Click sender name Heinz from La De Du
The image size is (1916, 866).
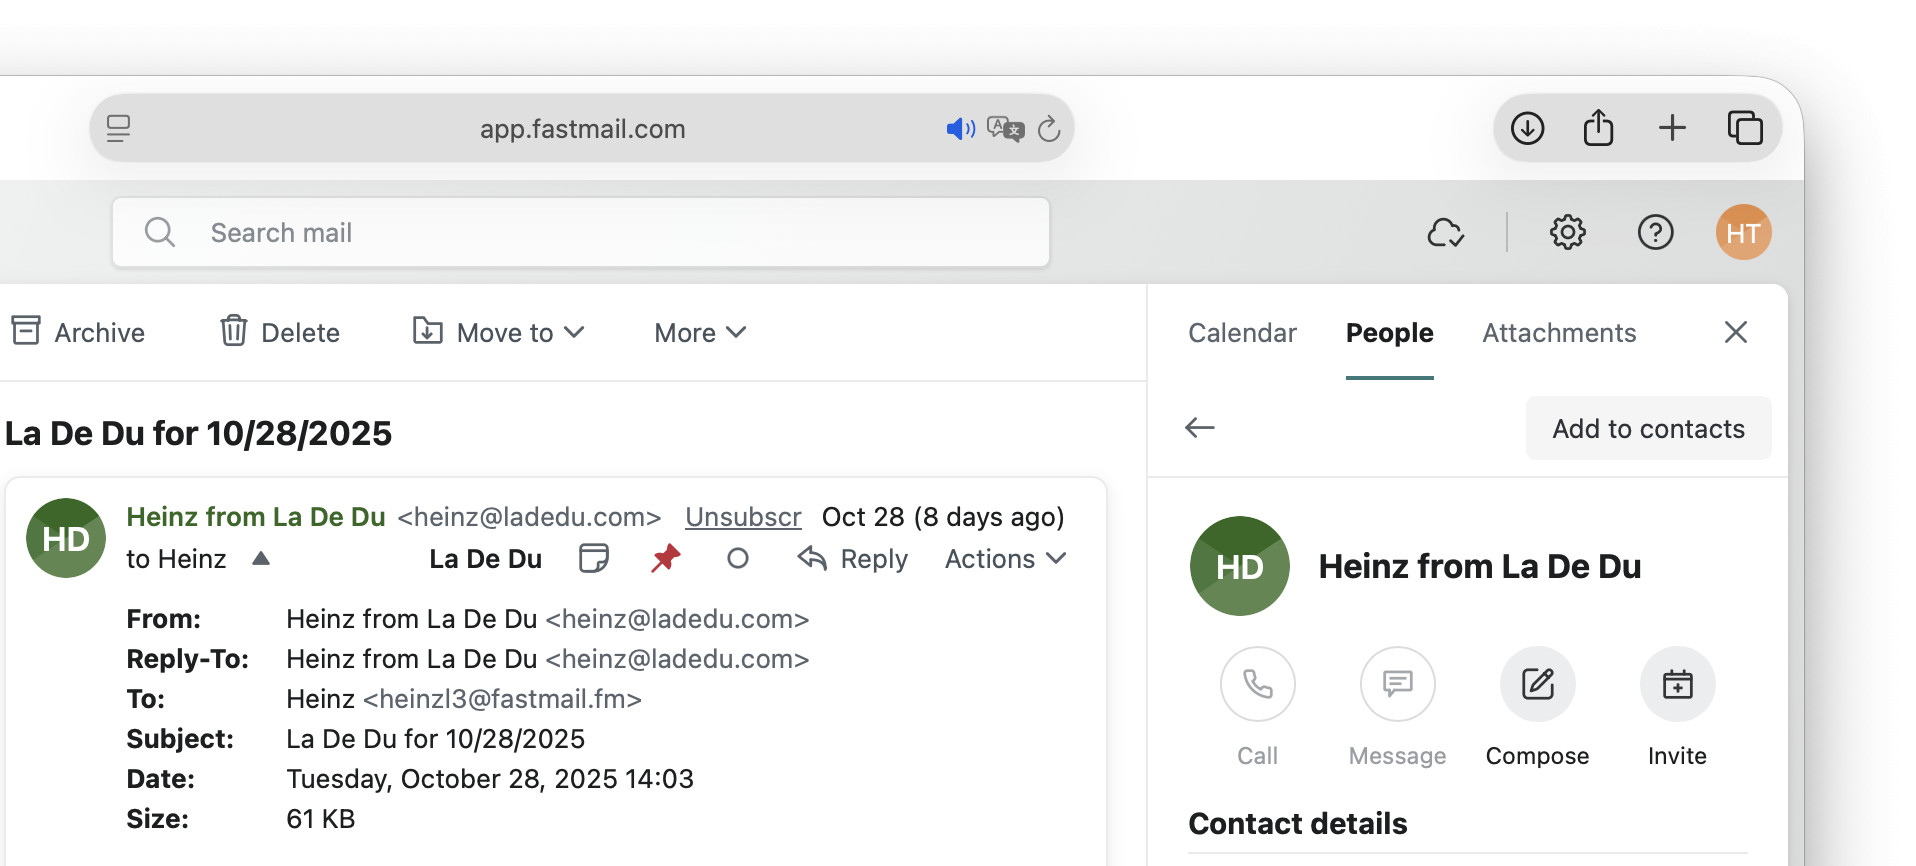coord(256,516)
